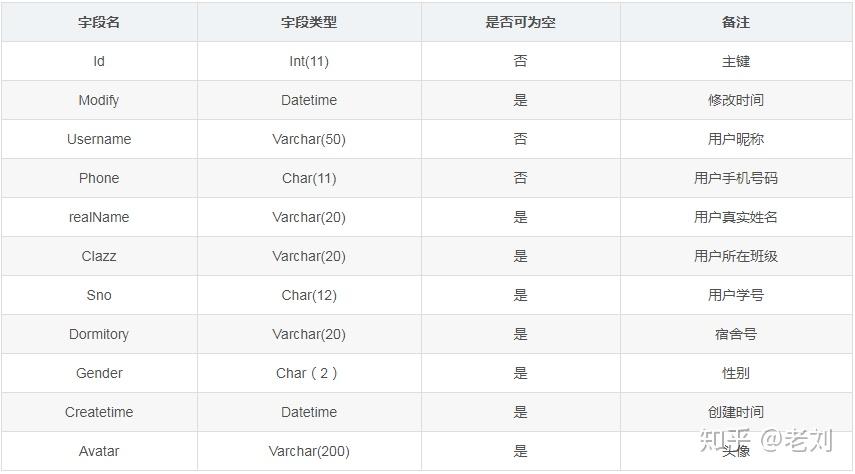Select the Dormitory field cell
Image resolution: width=855 pixels, height=474 pixels.
[99, 334]
